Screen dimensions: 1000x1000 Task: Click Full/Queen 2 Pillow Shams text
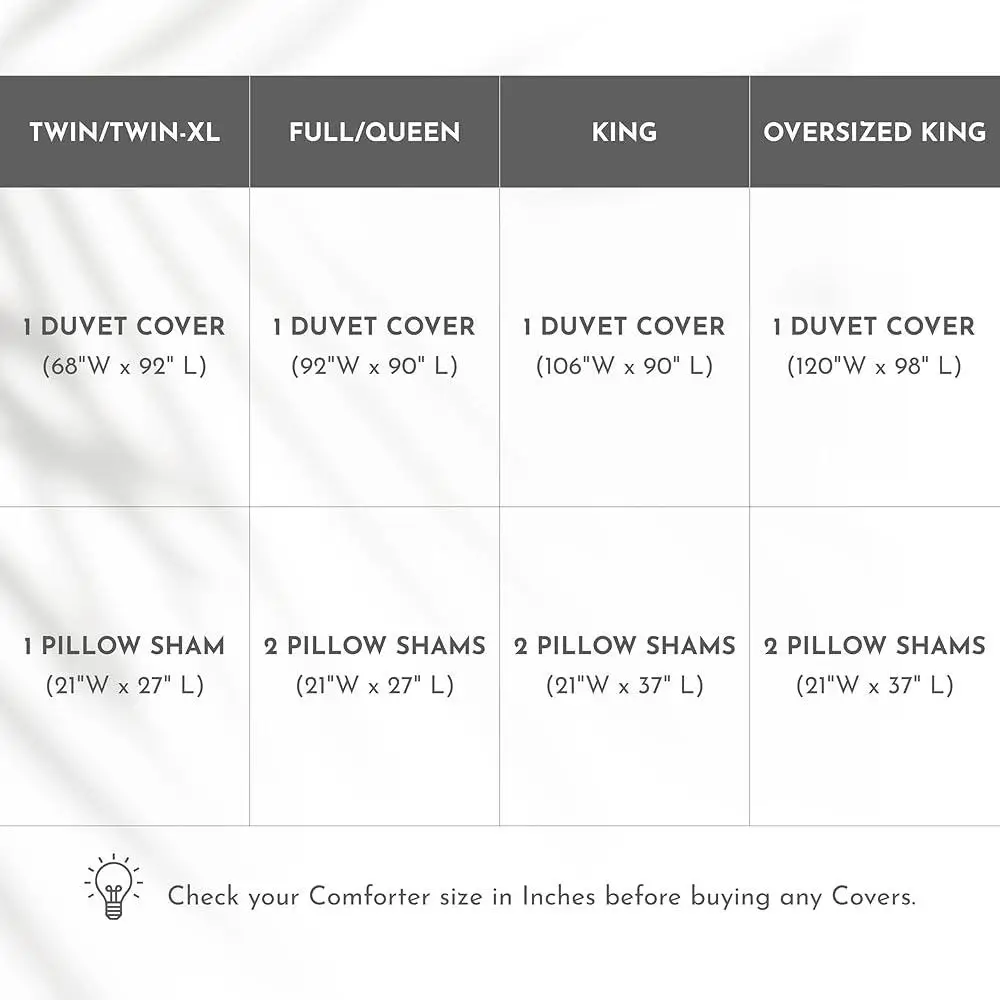[375, 646]
